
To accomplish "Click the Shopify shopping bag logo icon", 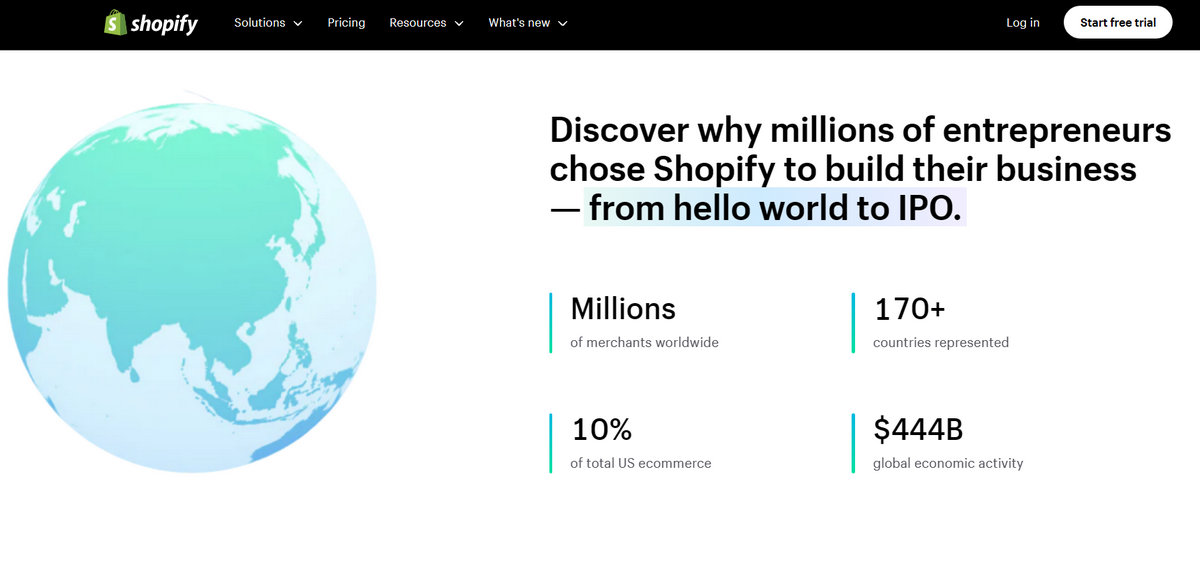I will point(115,22).
